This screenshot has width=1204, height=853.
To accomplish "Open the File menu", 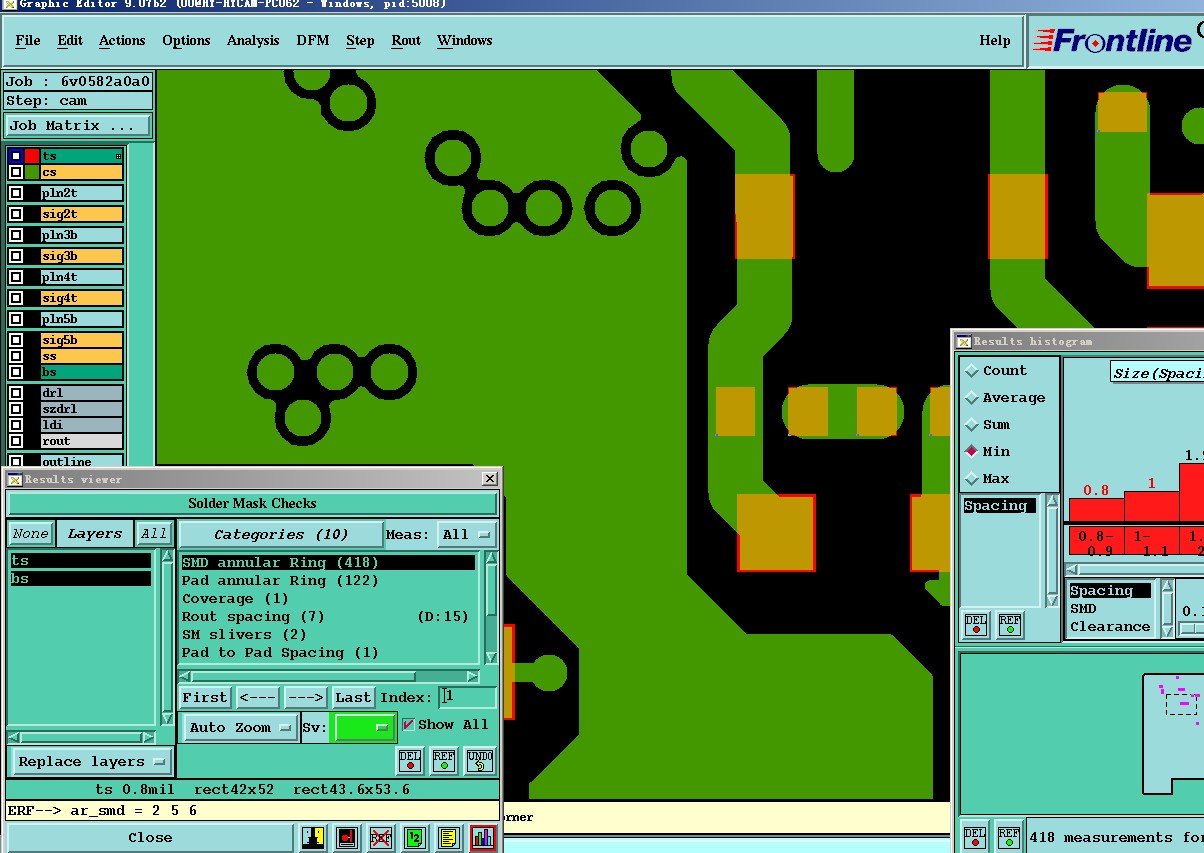I will point(28,40).
